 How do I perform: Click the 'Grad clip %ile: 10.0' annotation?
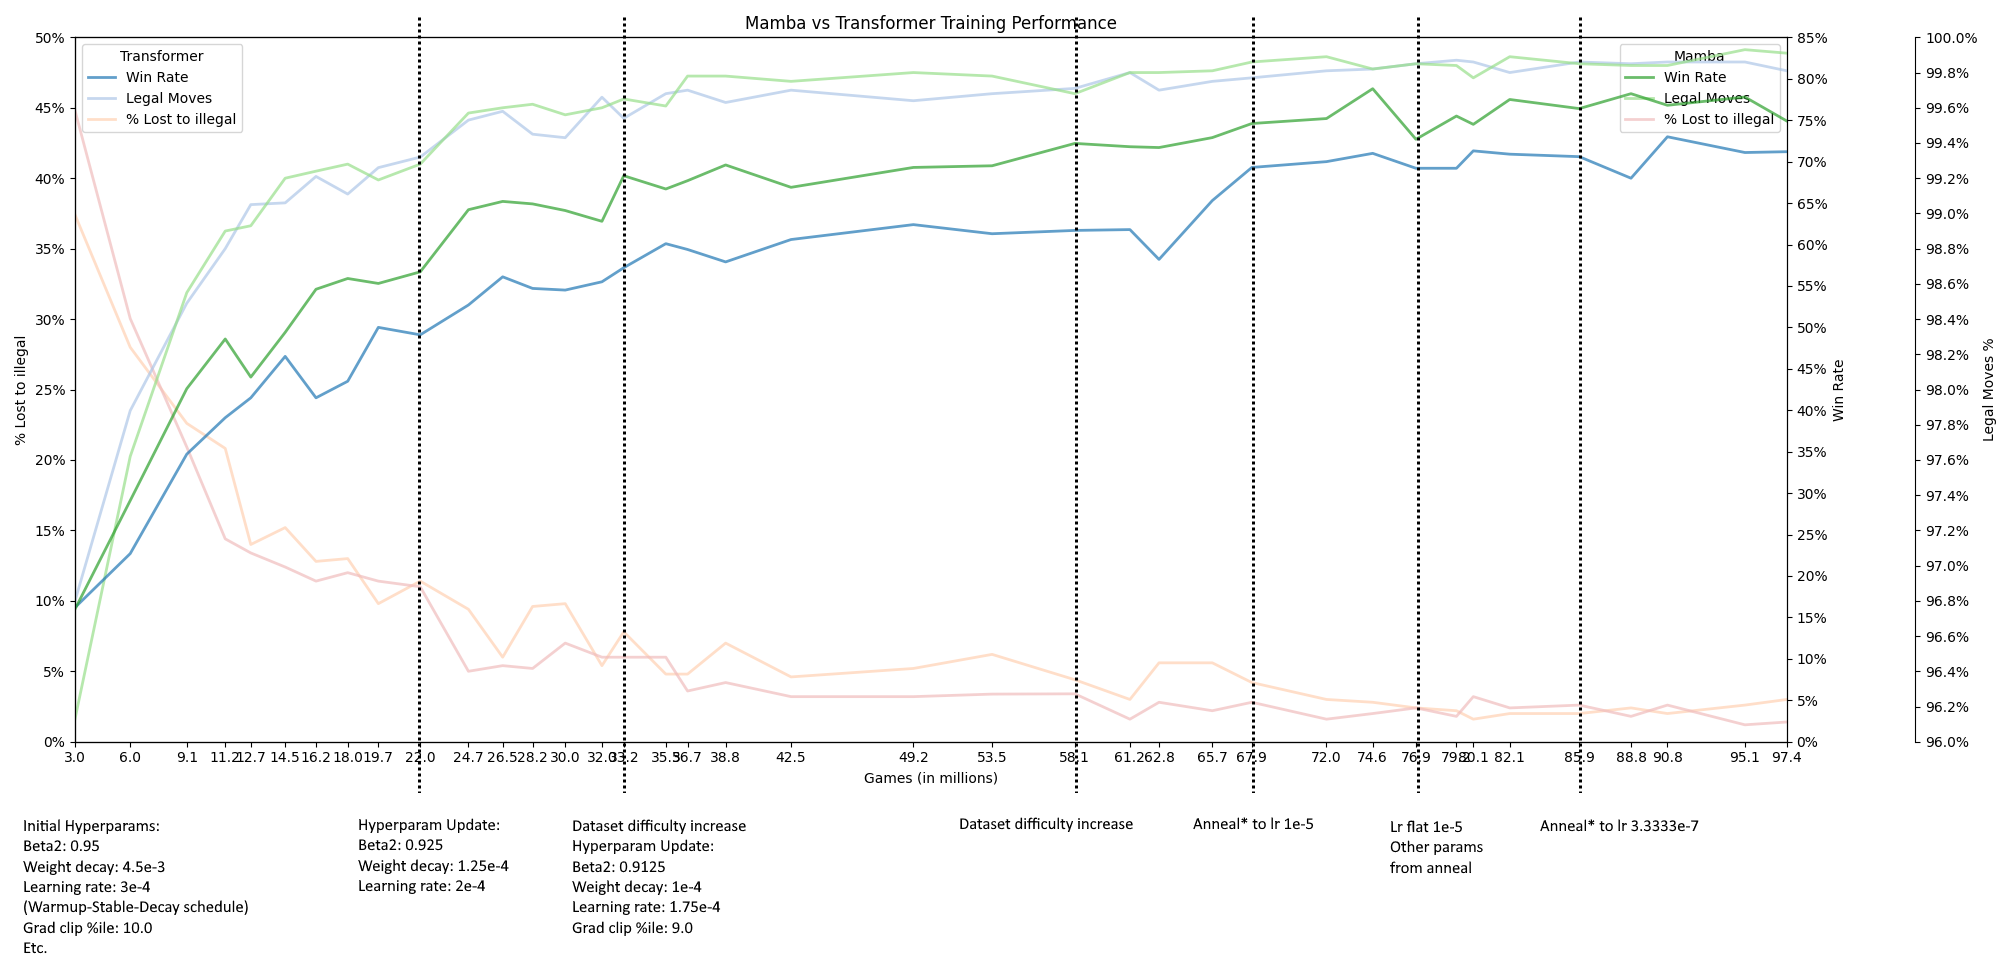(88, 928)
